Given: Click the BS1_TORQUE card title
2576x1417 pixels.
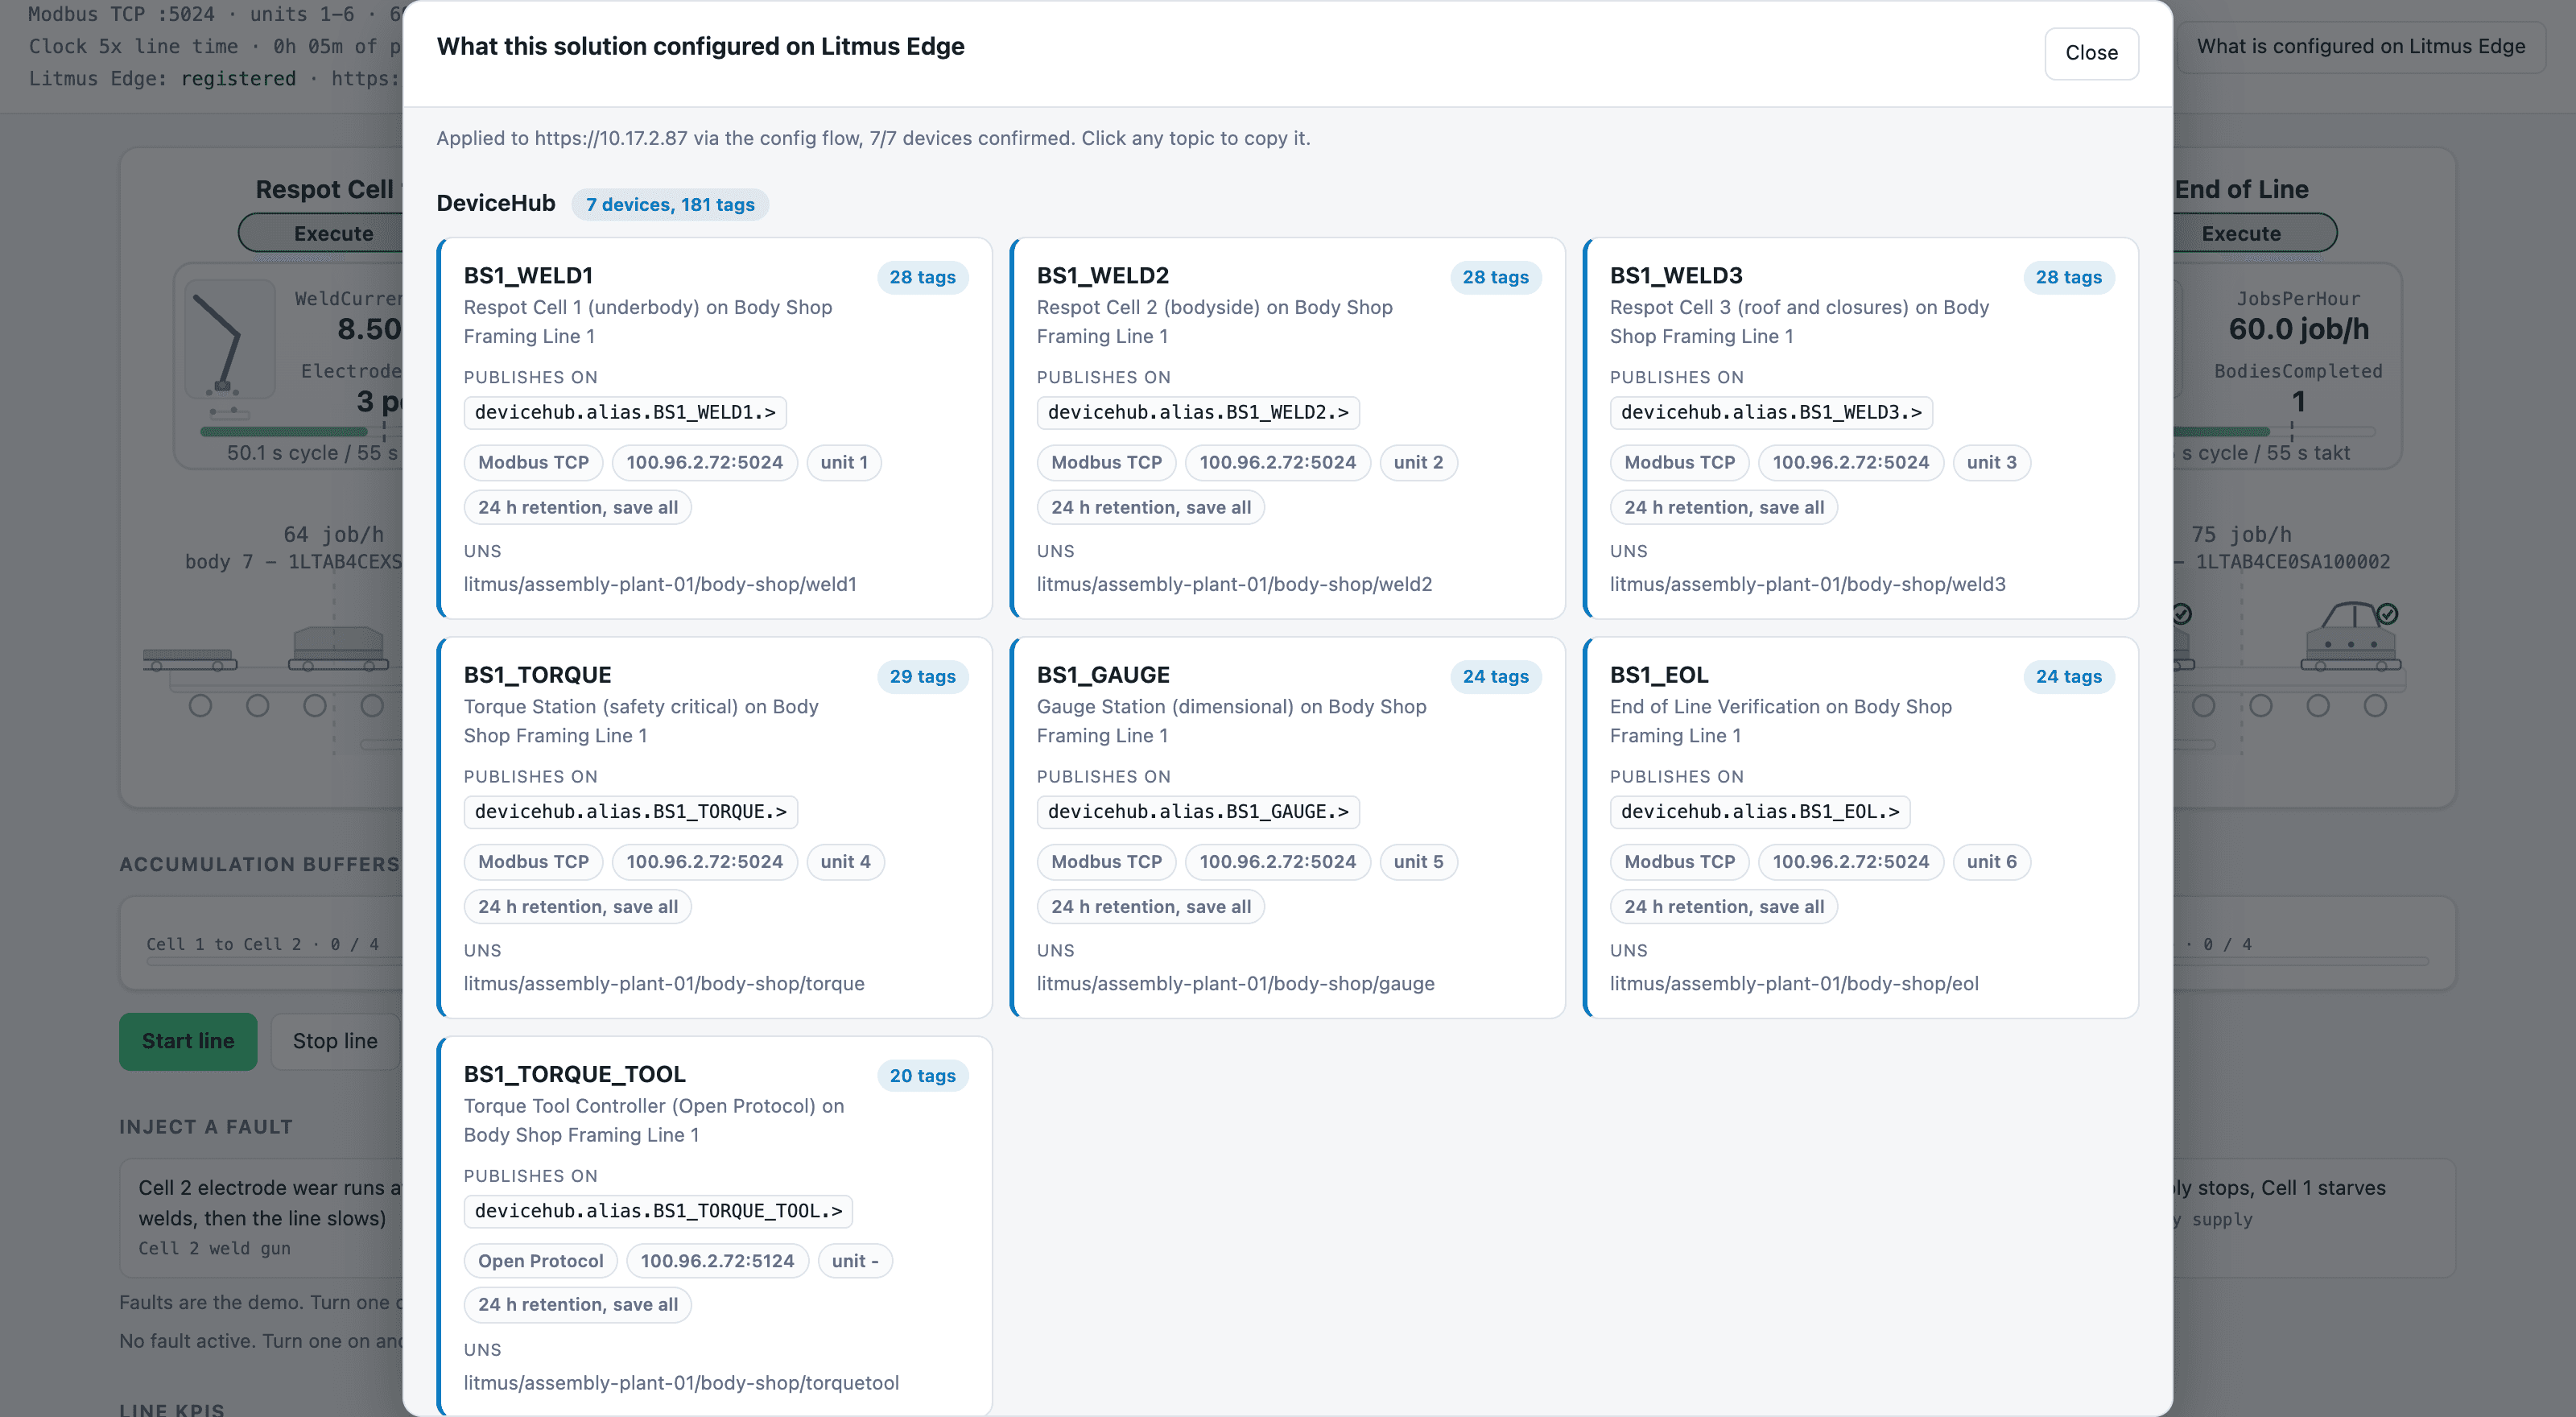Looking at the screenshot, I should [x=537, y=674].
